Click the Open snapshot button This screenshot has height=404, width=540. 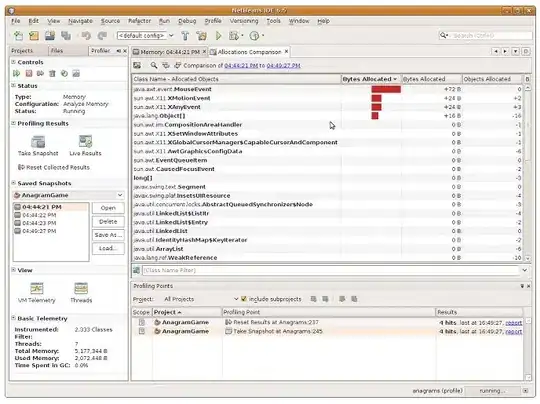[x=108, y=208]
